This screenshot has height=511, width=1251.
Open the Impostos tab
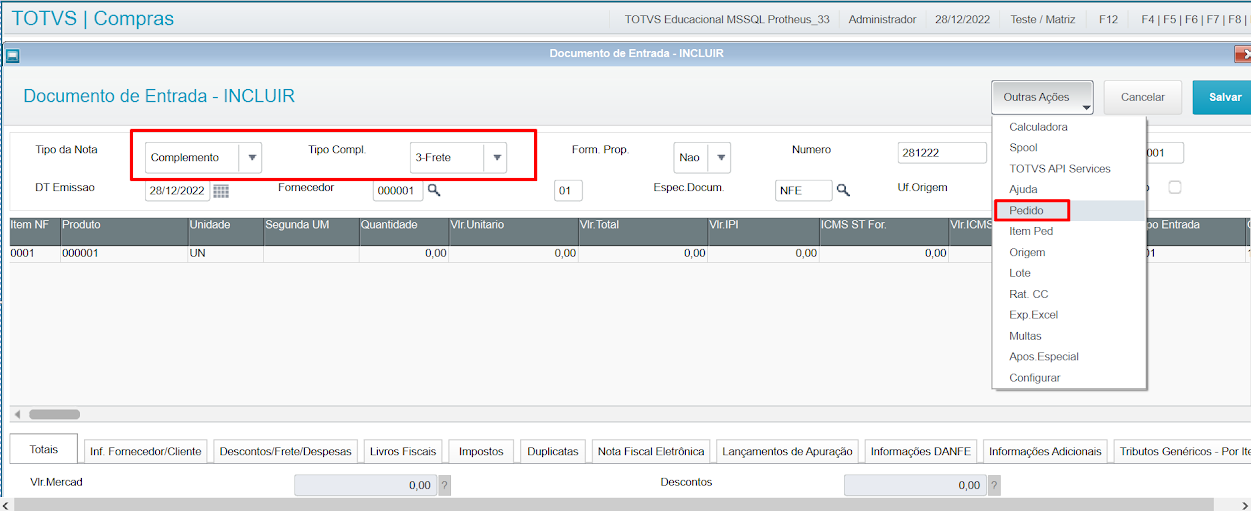click(481, 451)
